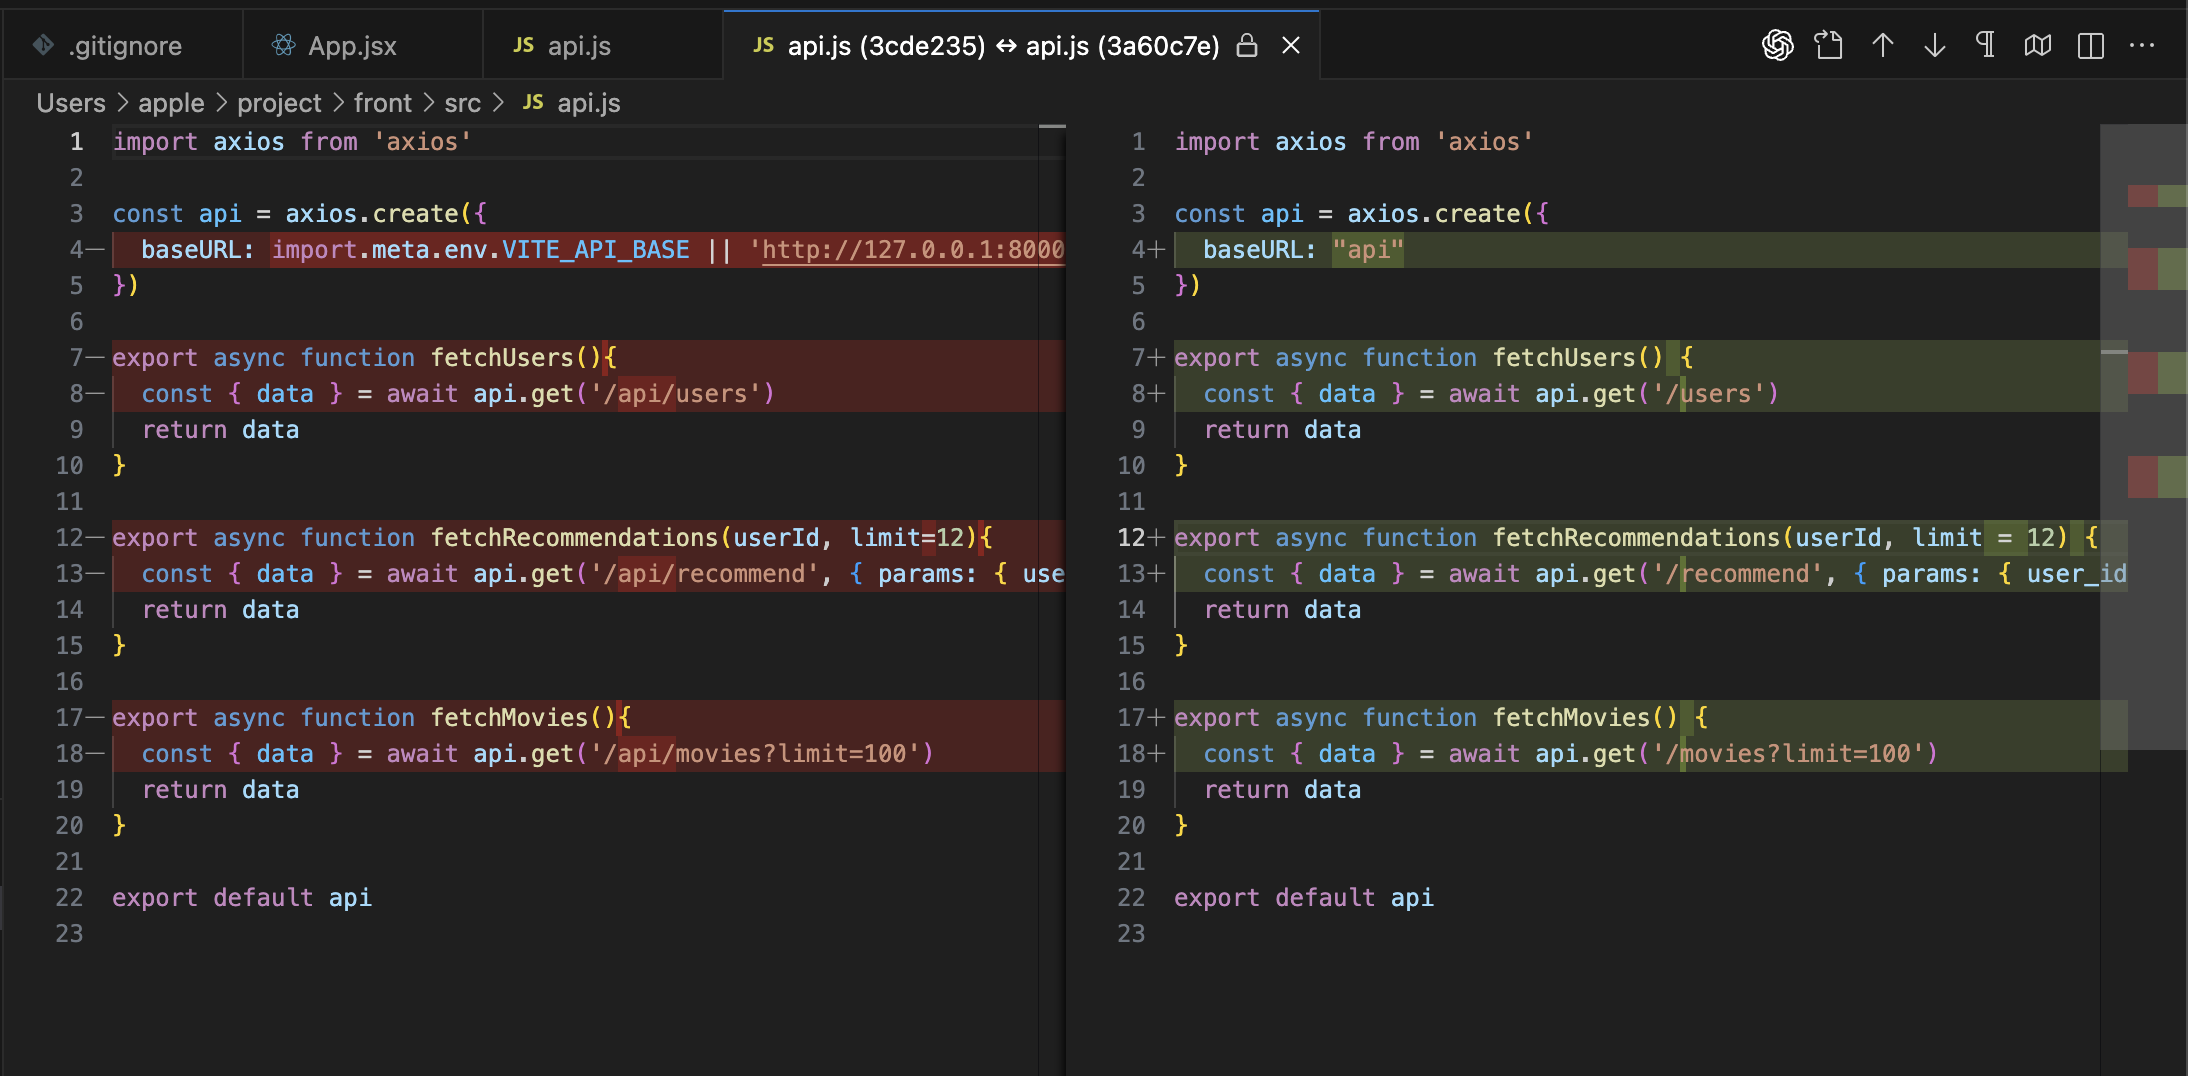Viewport: 2188px width, 1076px height.
Task: Go to next change with down arrow
Action: (x=1934, y=45)
